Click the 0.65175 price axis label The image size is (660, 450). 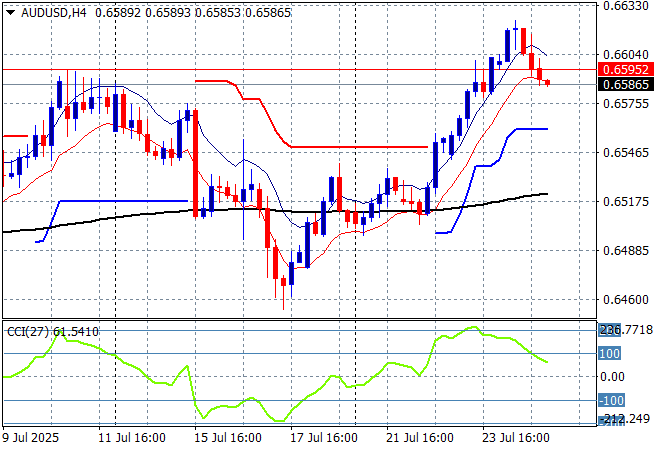(626, 202)
